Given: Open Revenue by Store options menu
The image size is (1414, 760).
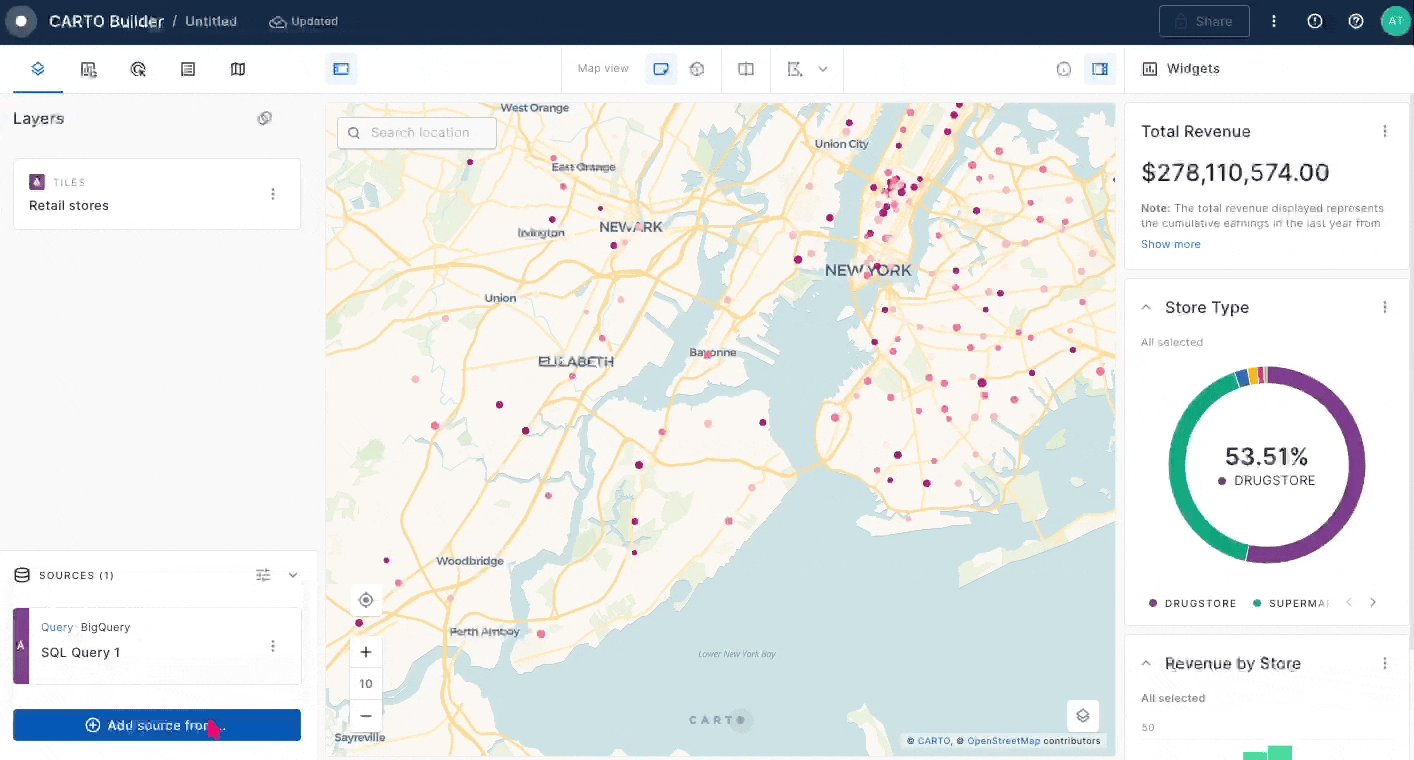Looking at the screenshot, I should point(1385,663).
